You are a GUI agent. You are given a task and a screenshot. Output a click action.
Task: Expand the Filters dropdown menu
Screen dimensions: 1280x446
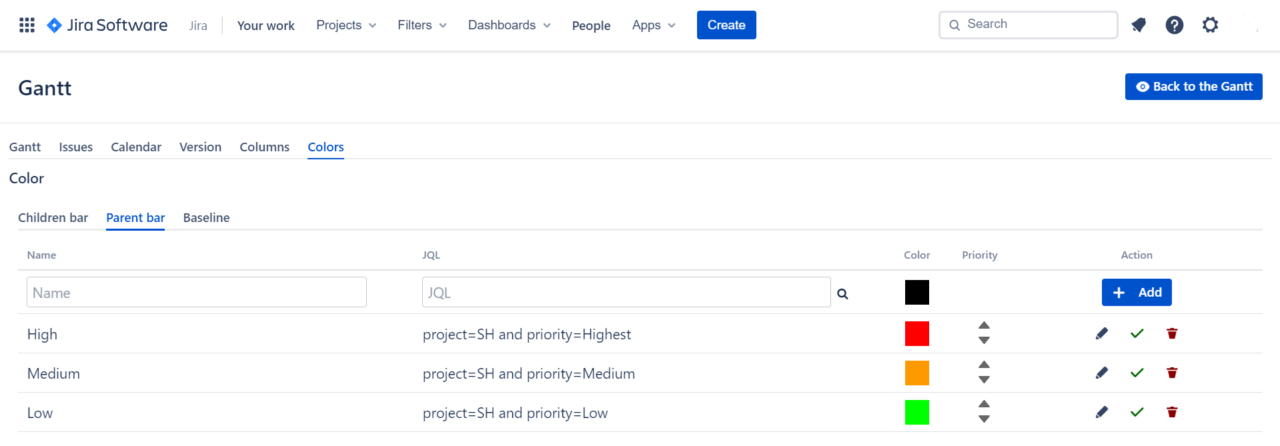422,25
